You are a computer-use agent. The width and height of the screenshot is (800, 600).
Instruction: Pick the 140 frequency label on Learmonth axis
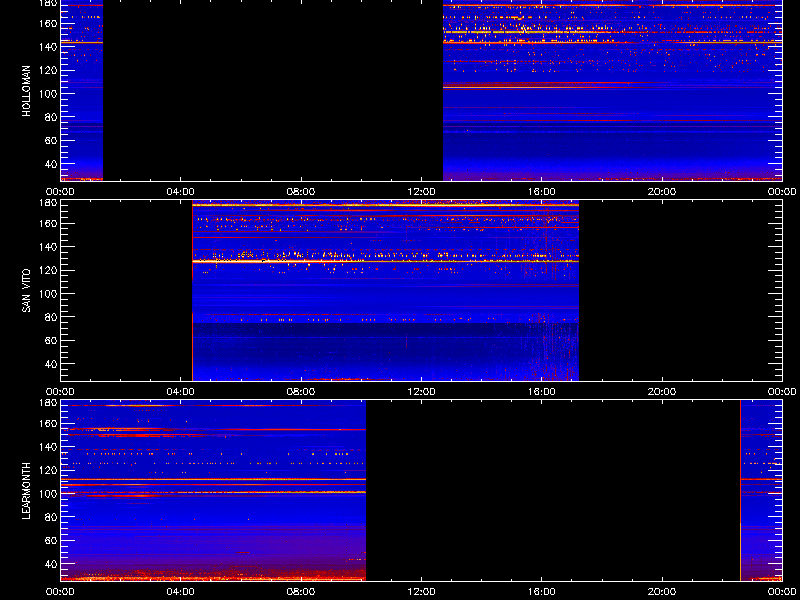point(47,447)
